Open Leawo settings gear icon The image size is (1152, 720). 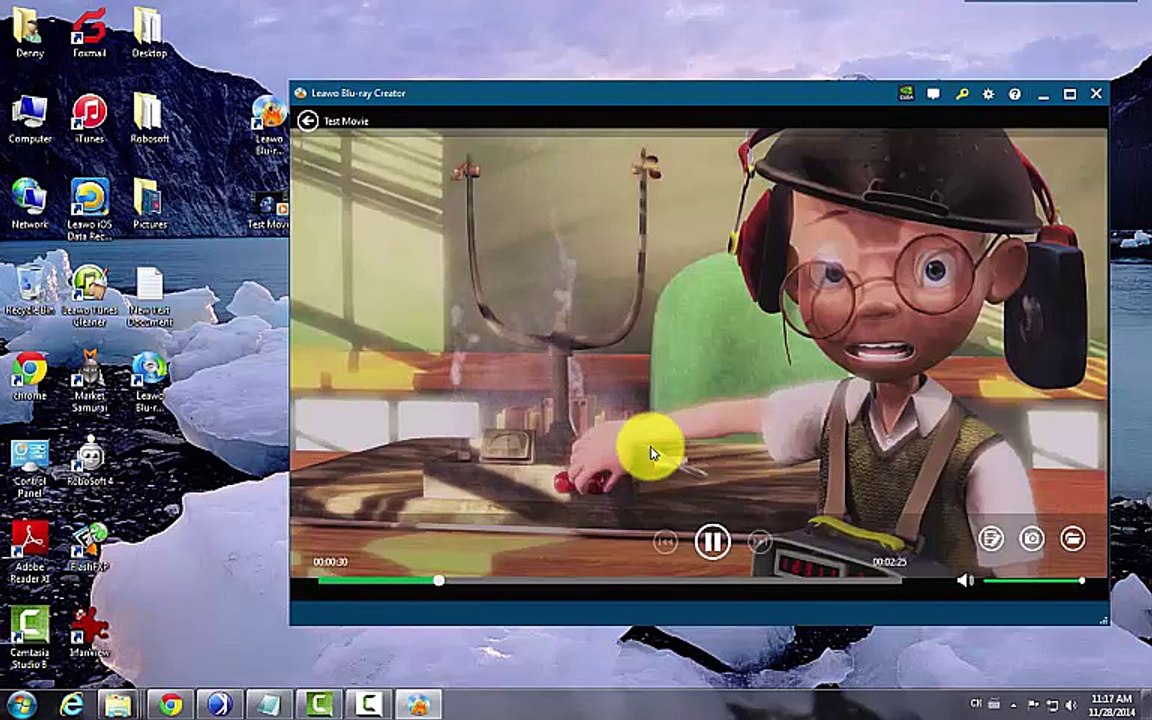click(988, 94)
